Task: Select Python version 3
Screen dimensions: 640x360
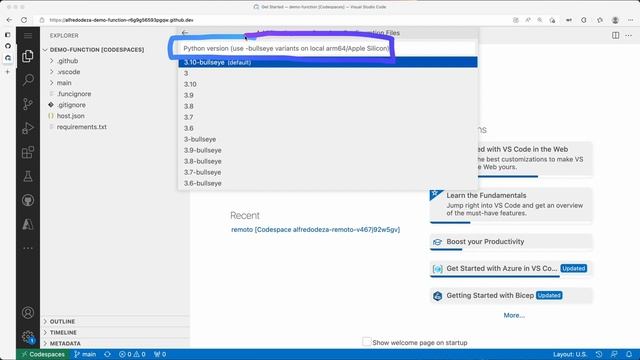Action: pyautogui.click(x=328, y=73)
